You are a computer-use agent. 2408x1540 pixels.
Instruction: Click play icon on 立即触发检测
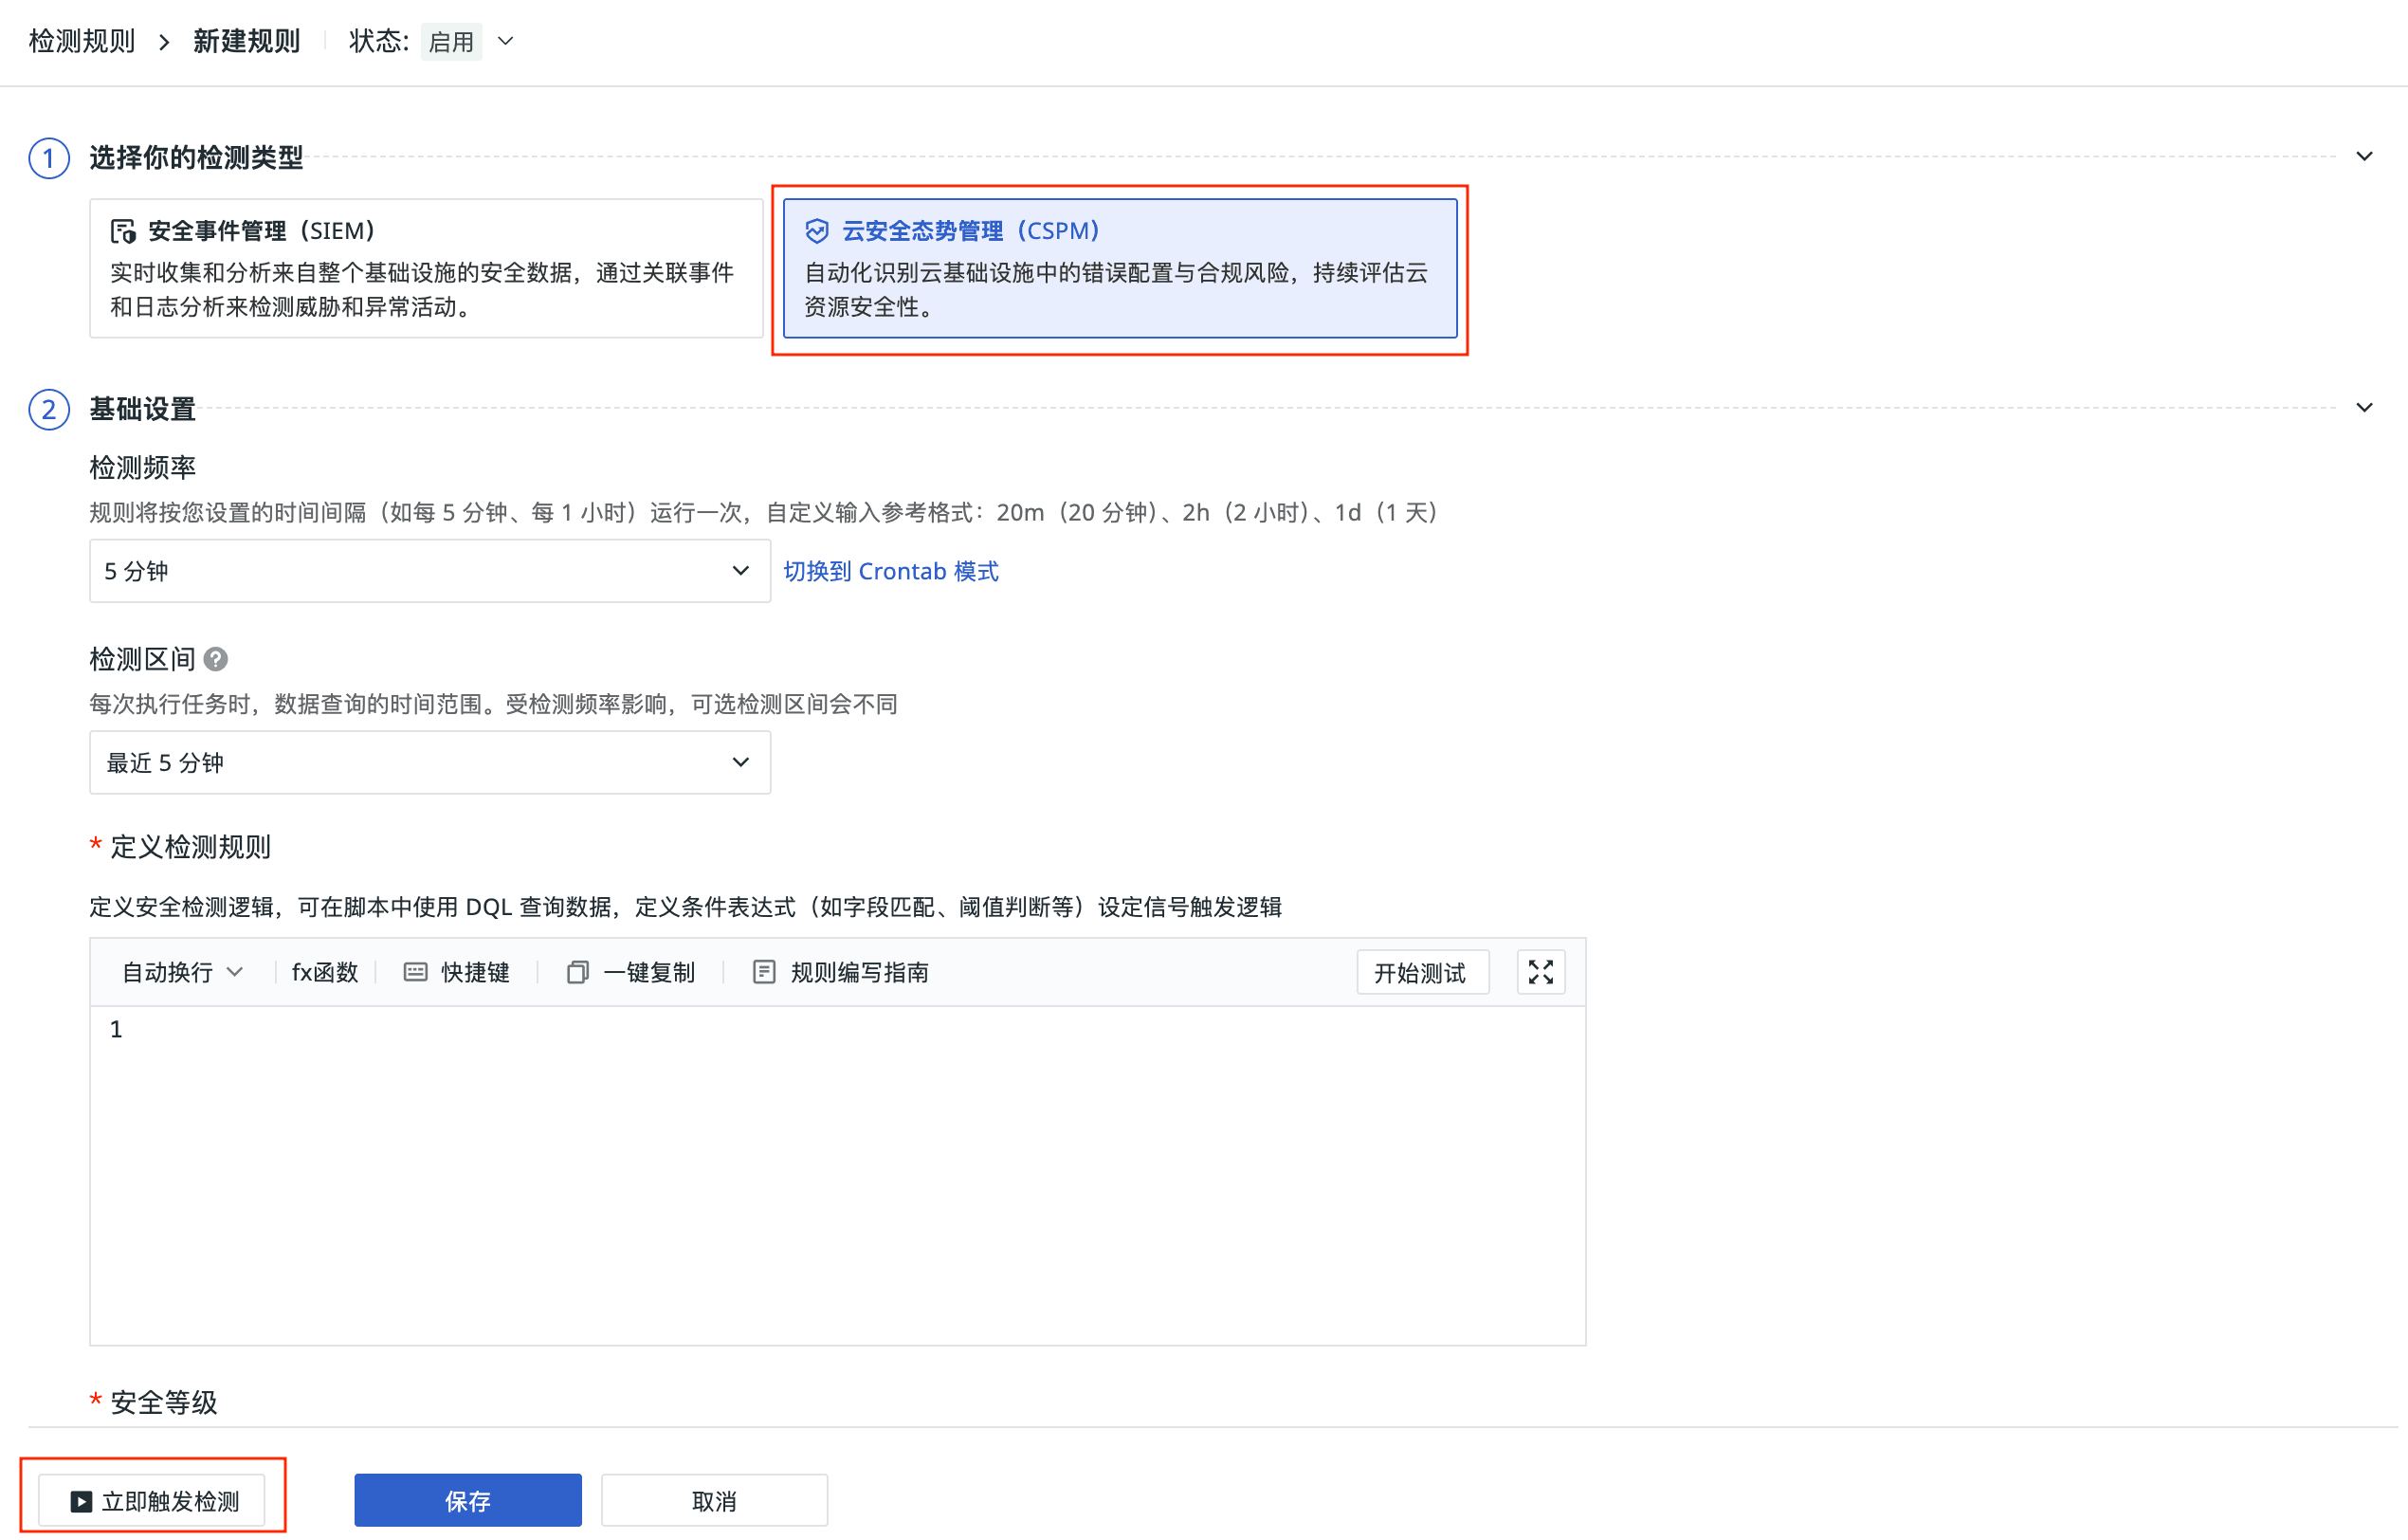pyautogui.click(x=81, y=1501)
